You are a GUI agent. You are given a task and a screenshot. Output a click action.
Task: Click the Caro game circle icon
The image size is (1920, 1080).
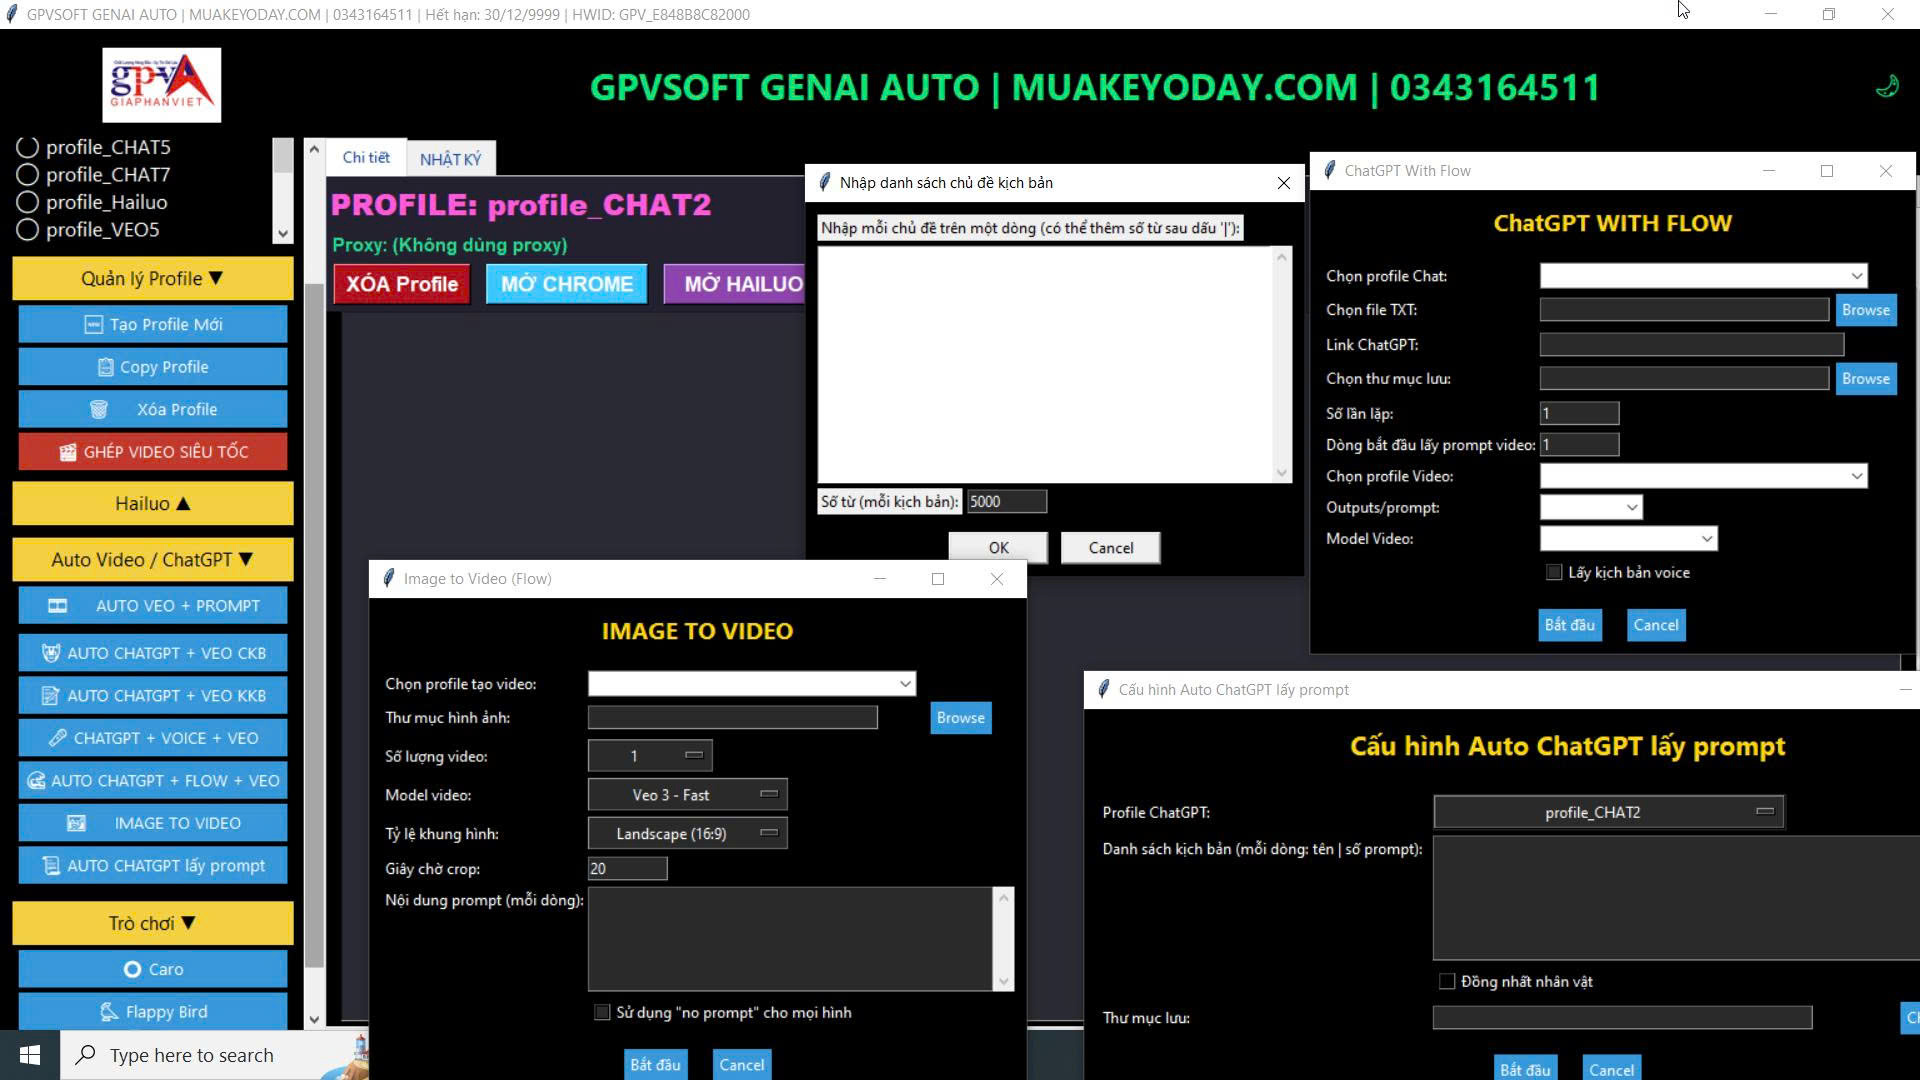click(132, 969)
